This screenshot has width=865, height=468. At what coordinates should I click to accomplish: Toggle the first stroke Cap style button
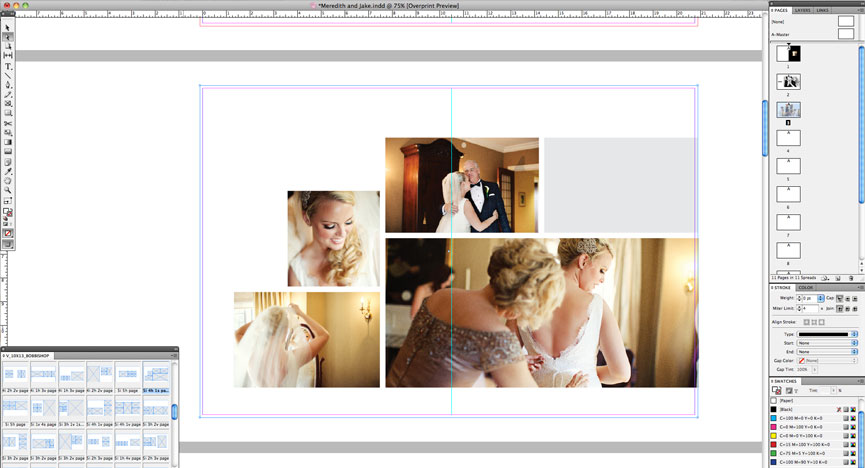click(839, 298)
